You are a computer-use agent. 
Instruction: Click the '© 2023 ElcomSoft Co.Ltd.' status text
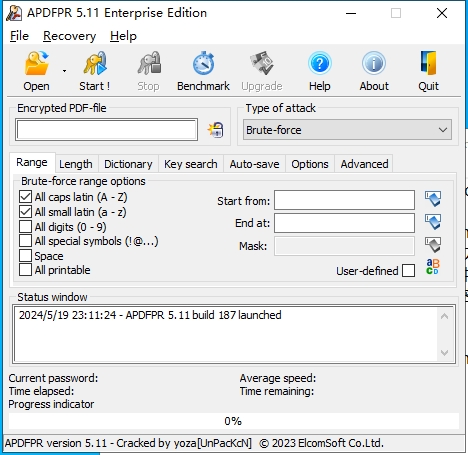(321, 443)
